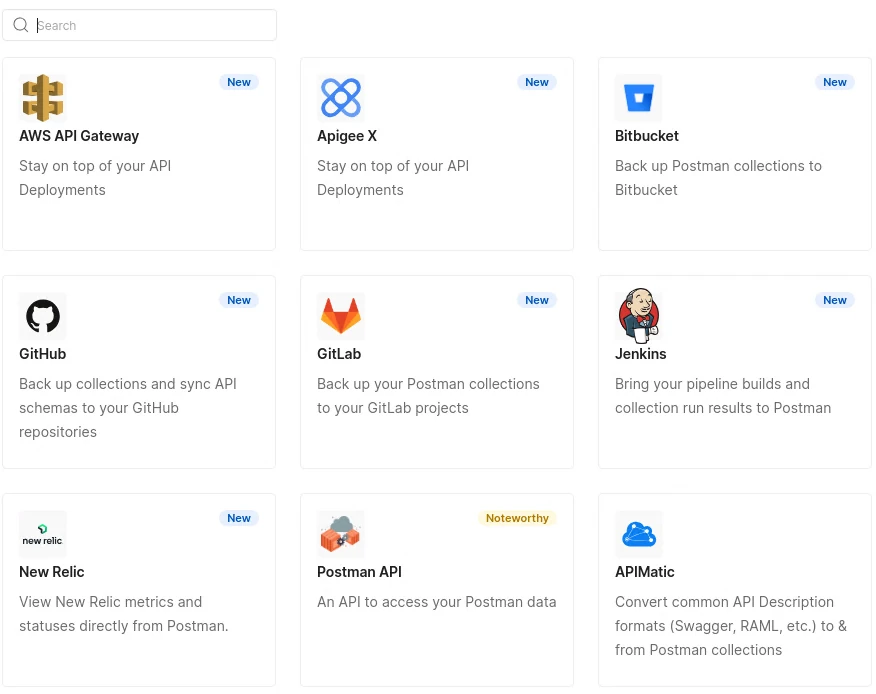The image size is (876, 694).
Task: Select the Apigee X logo icon
Action: click(340, 98)
